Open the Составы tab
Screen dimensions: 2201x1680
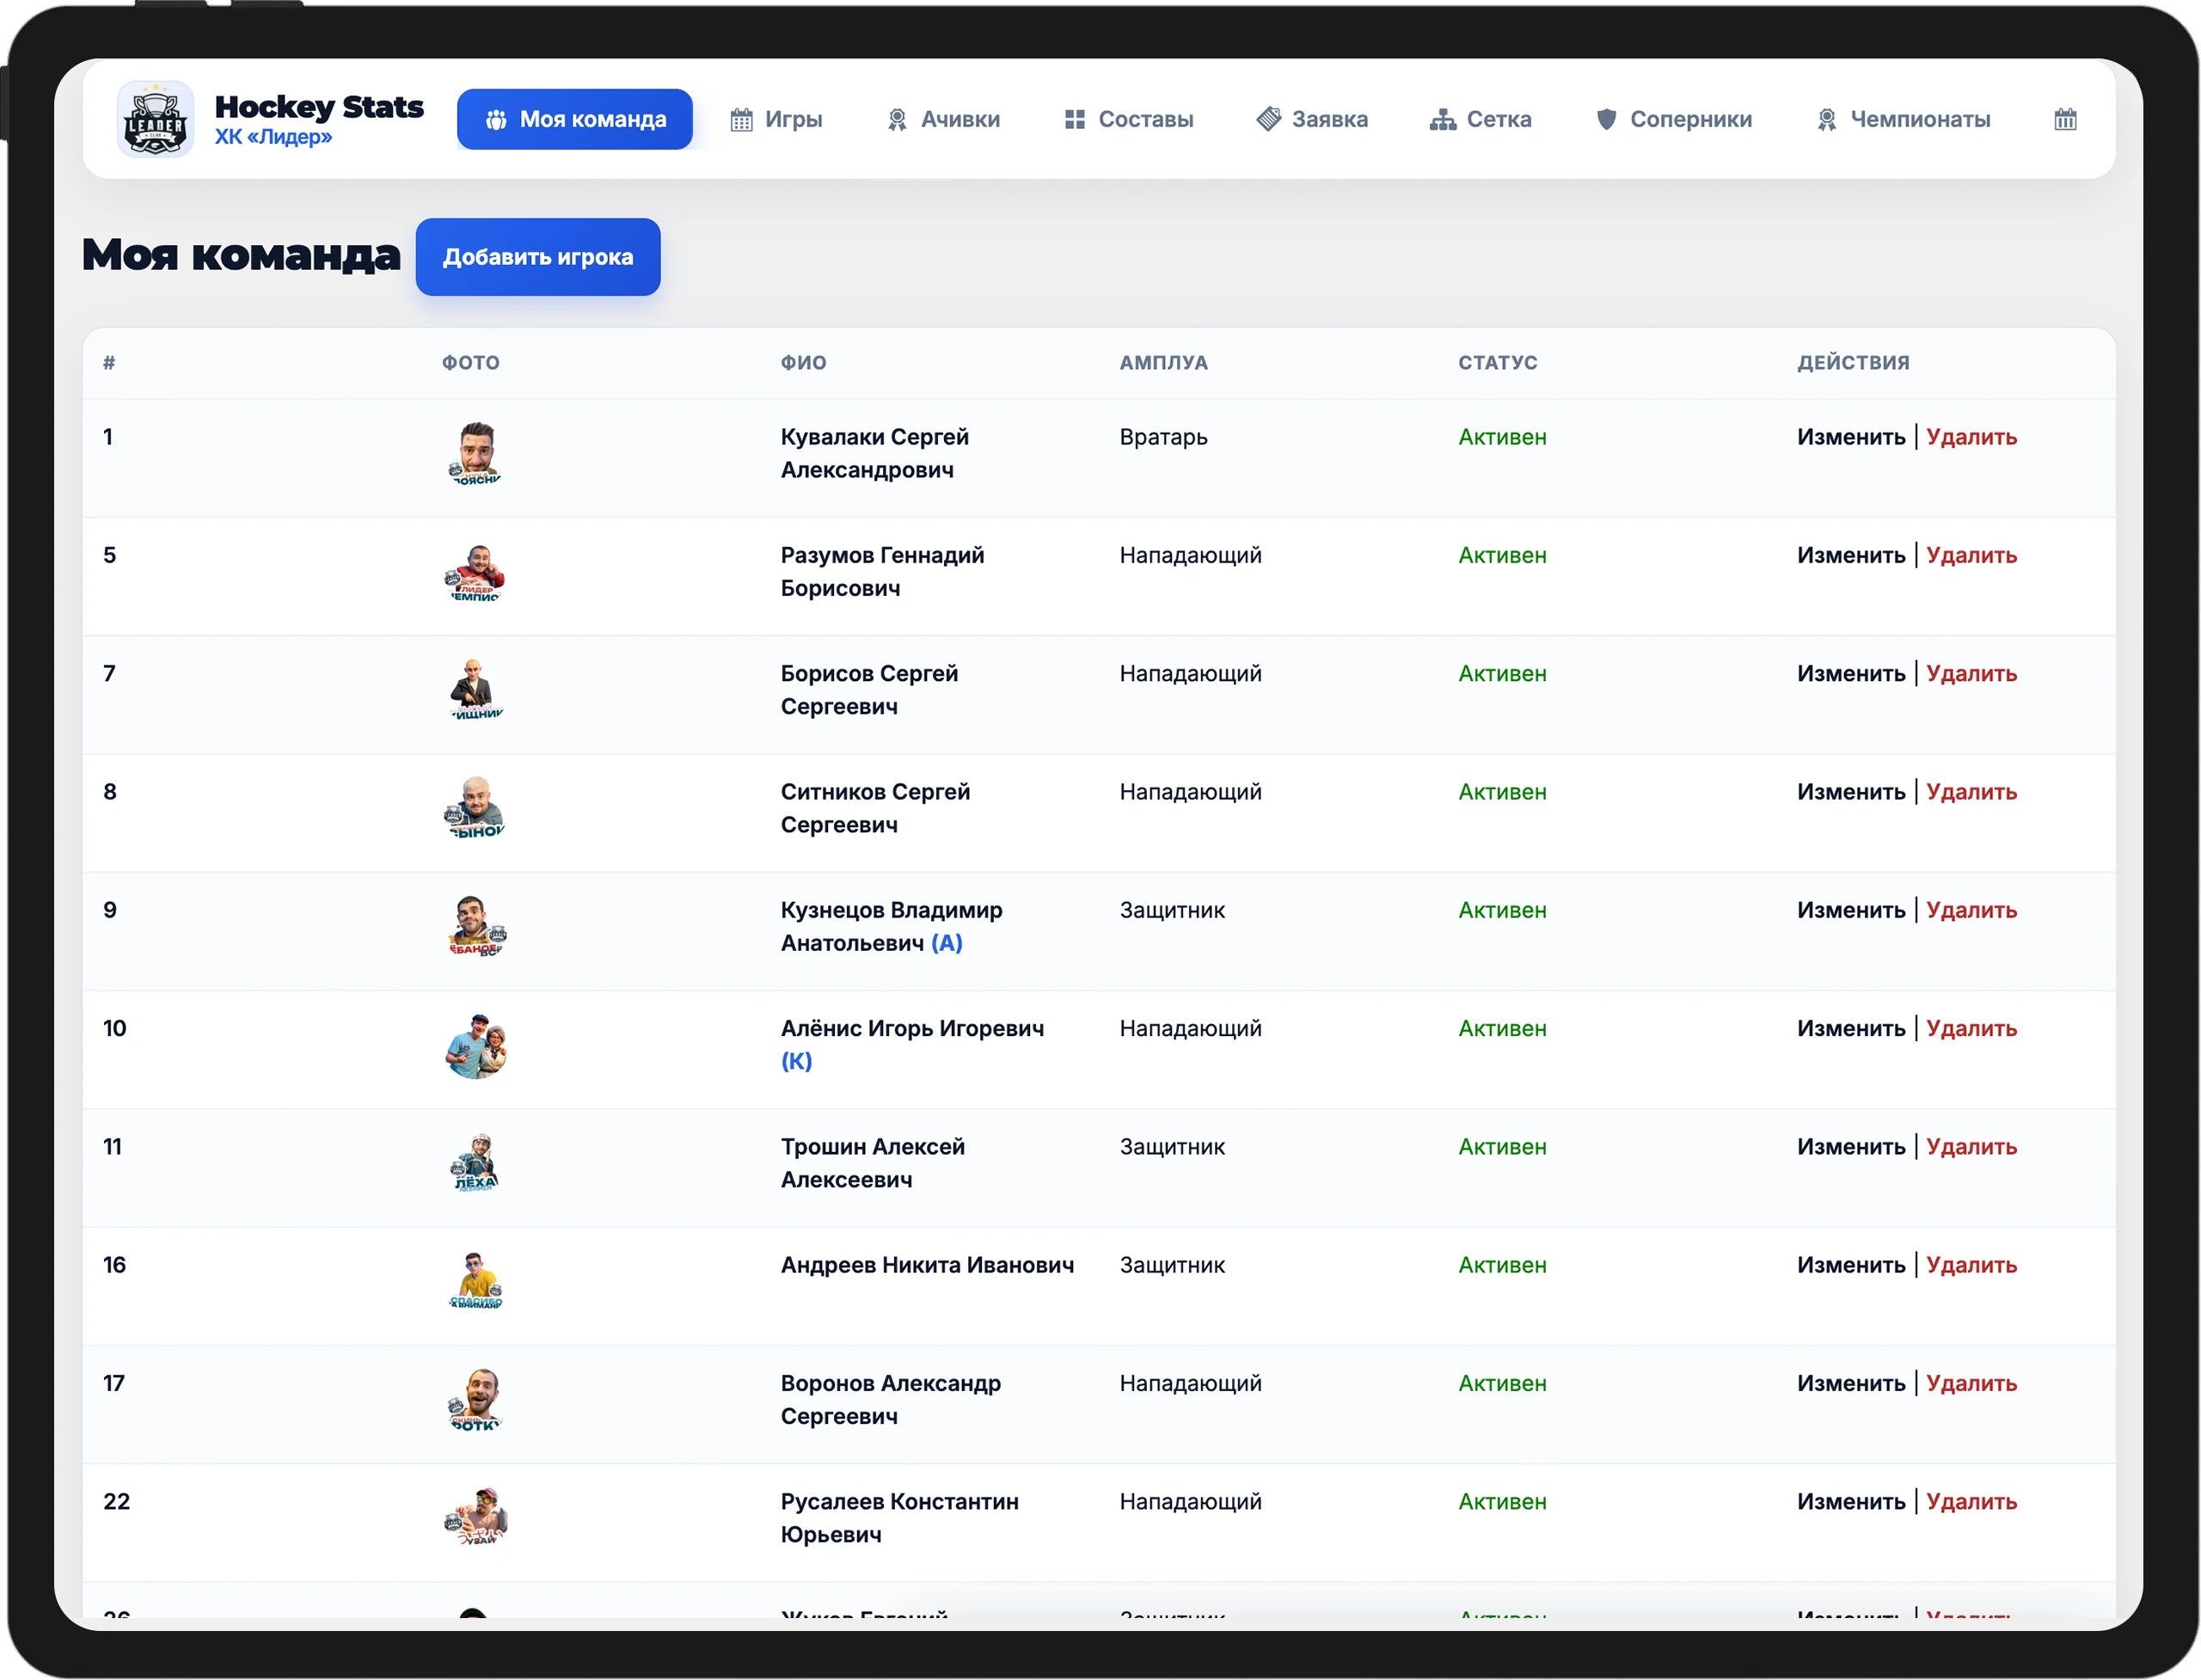1129,120
